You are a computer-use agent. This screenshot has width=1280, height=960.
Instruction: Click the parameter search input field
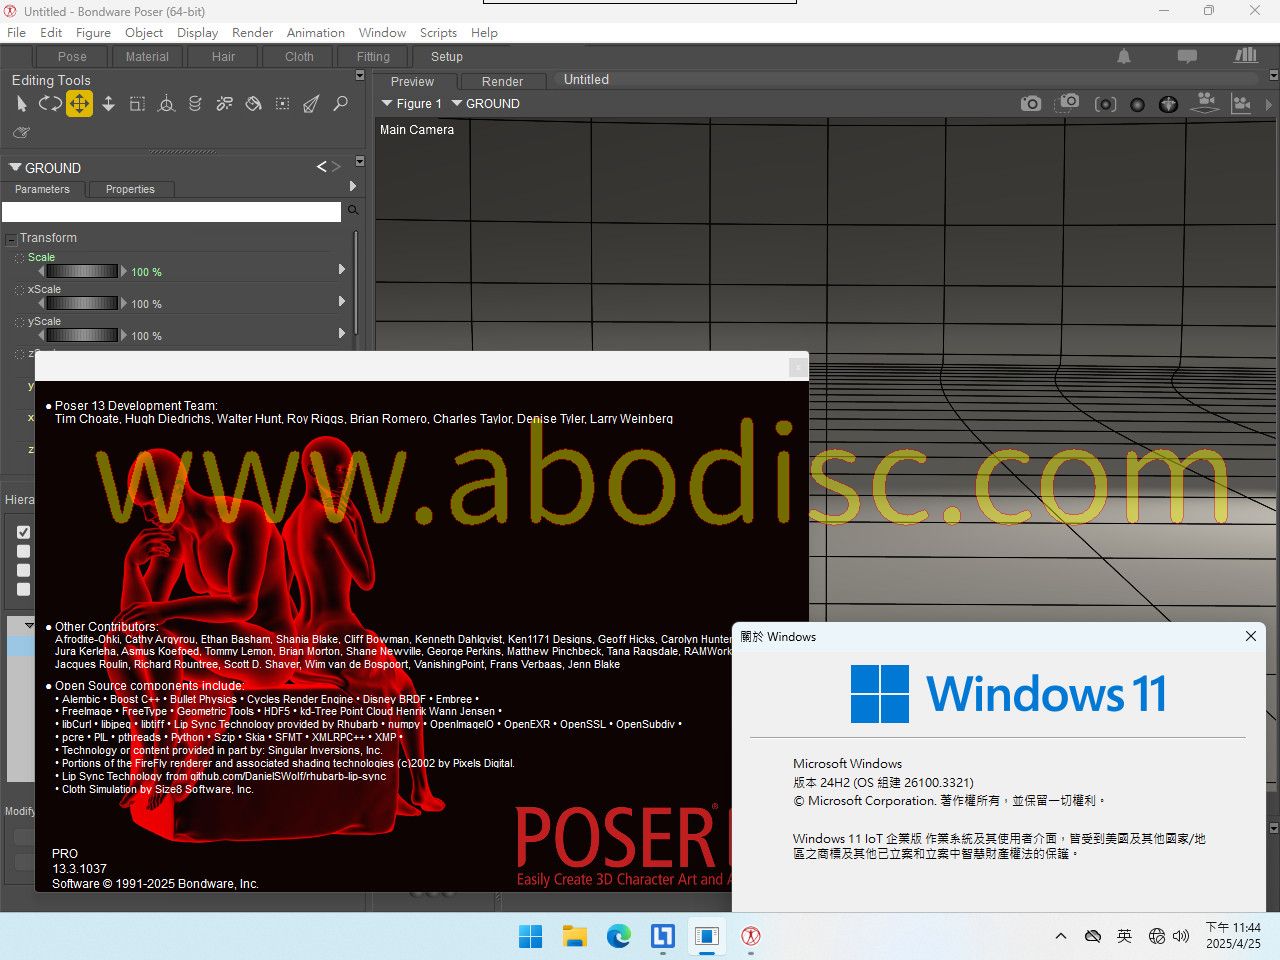171,211
